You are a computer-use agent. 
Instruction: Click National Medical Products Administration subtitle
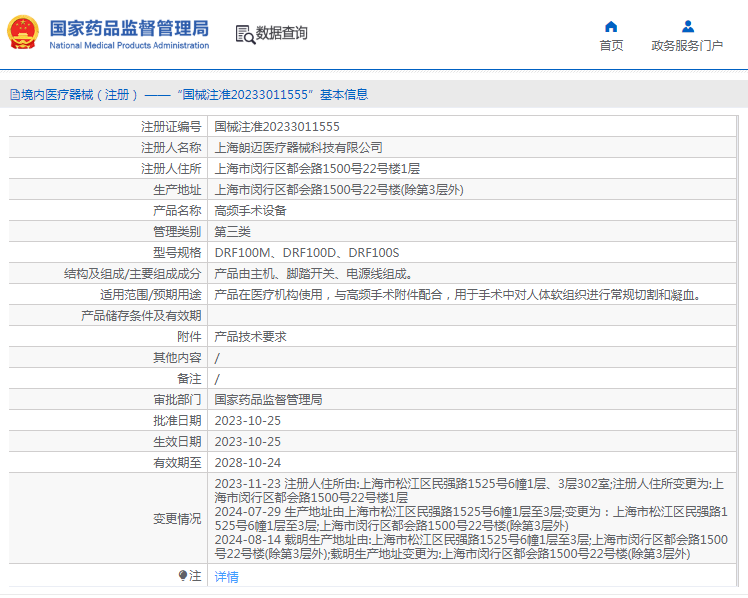(x=129, y=45)
